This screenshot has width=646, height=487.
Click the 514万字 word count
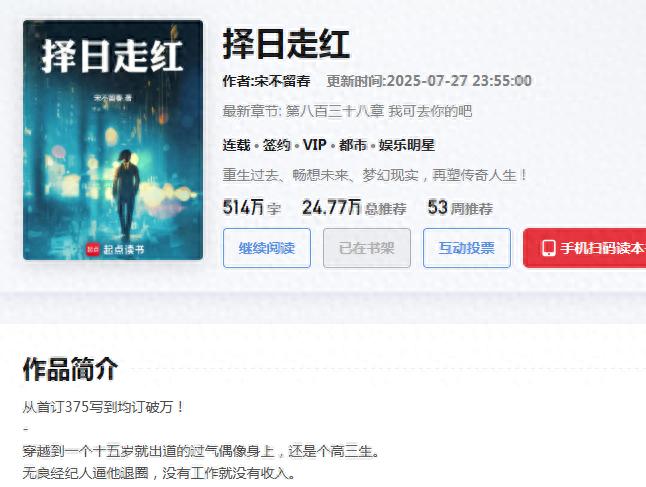coord(252,207)
